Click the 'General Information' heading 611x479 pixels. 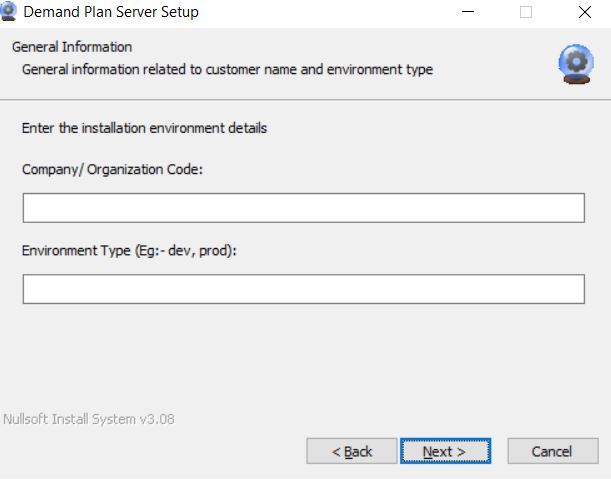point(72,47)
